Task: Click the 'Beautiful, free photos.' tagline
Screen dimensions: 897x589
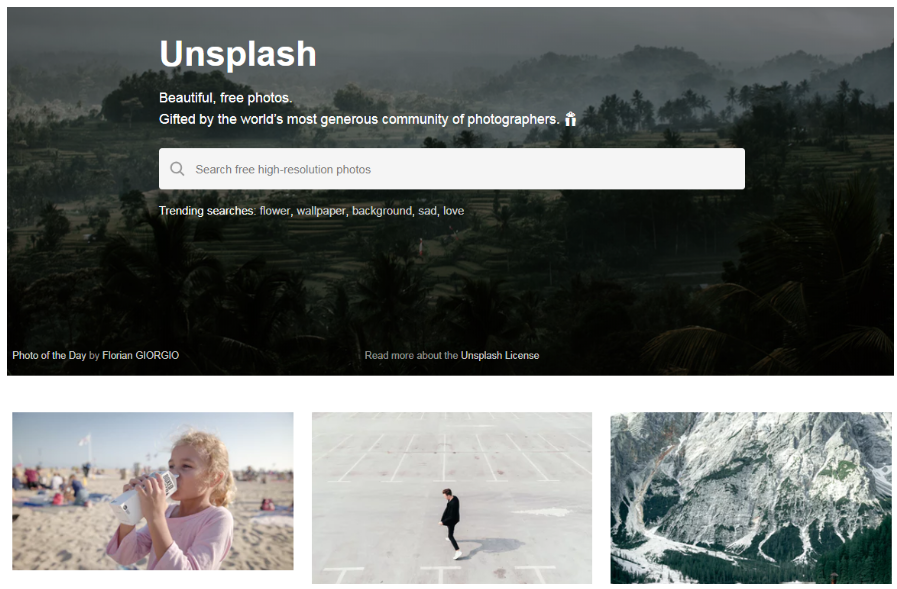Action: pyautogui.click(x=225, y=98)
